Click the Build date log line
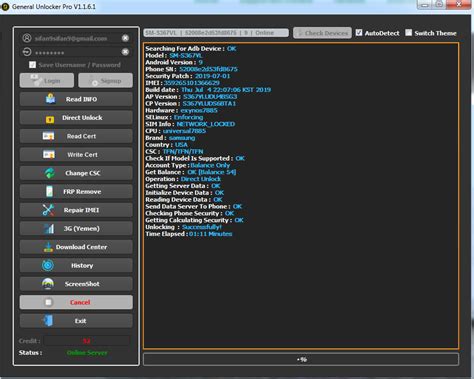 point(208,90)
